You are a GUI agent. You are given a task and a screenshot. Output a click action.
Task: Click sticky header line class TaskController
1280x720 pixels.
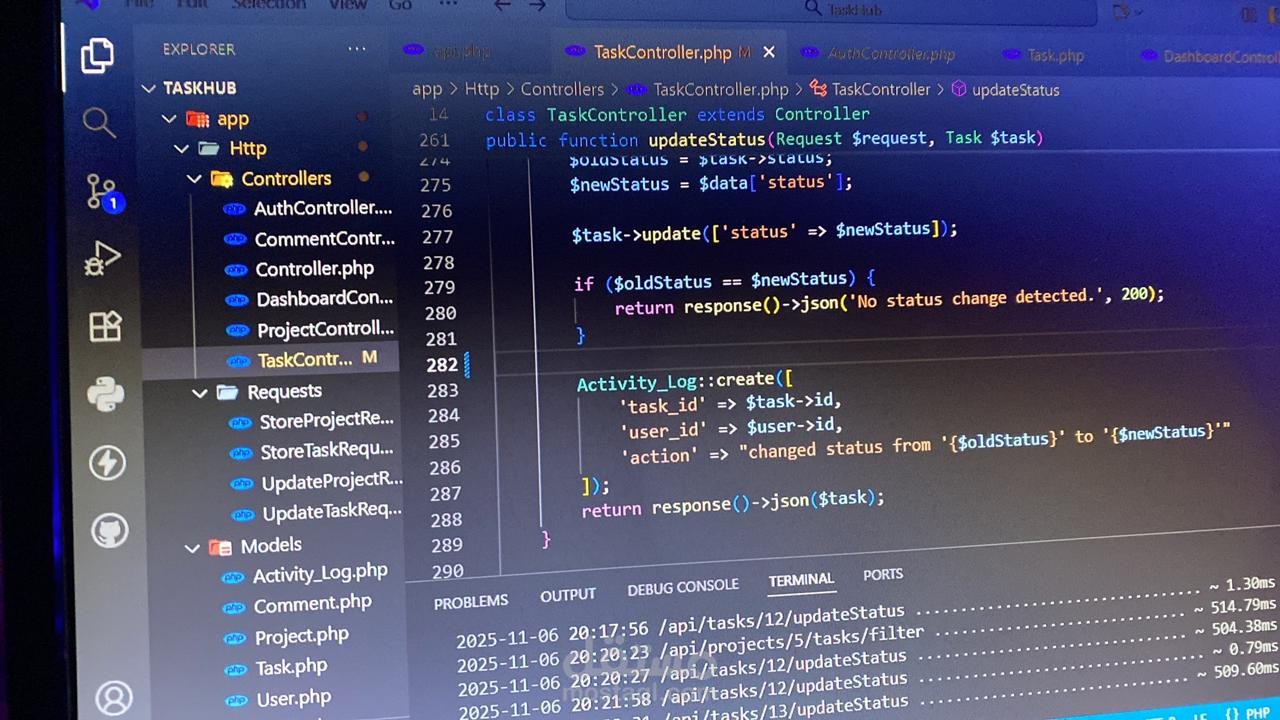[677, 115]
